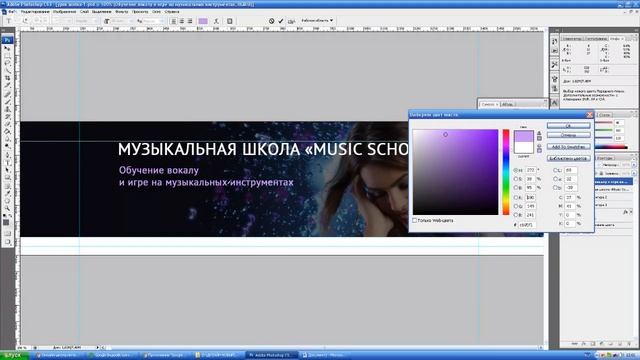
Task: Select the R red radio button
Action: pos(516,198)
